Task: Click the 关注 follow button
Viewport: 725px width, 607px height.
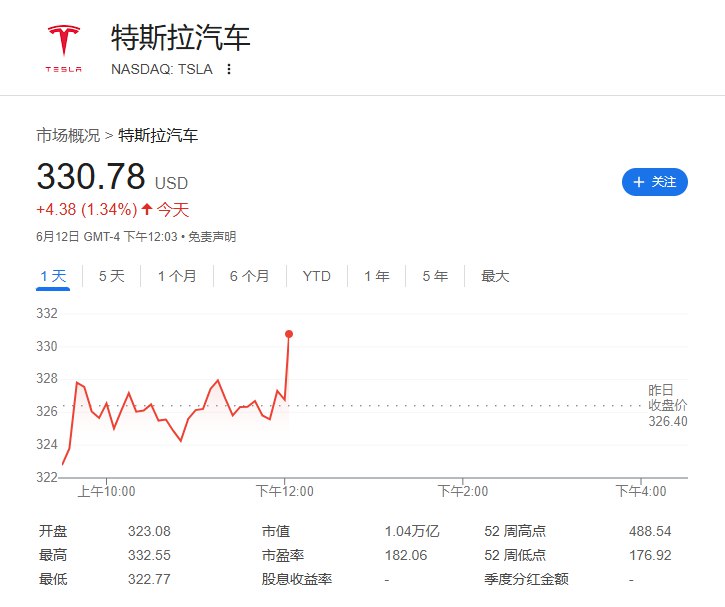Action: pyautogui.click(x=655, y=182)
